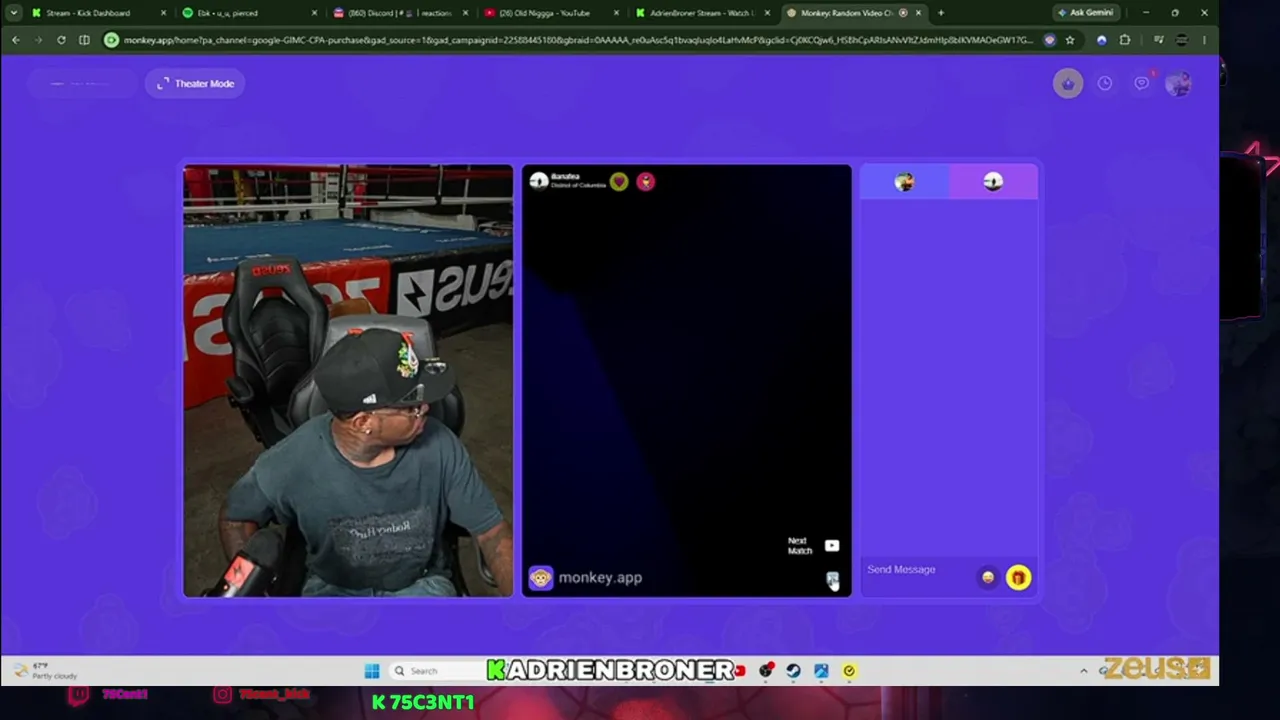Open the Windows Start menu

[372, 671]
